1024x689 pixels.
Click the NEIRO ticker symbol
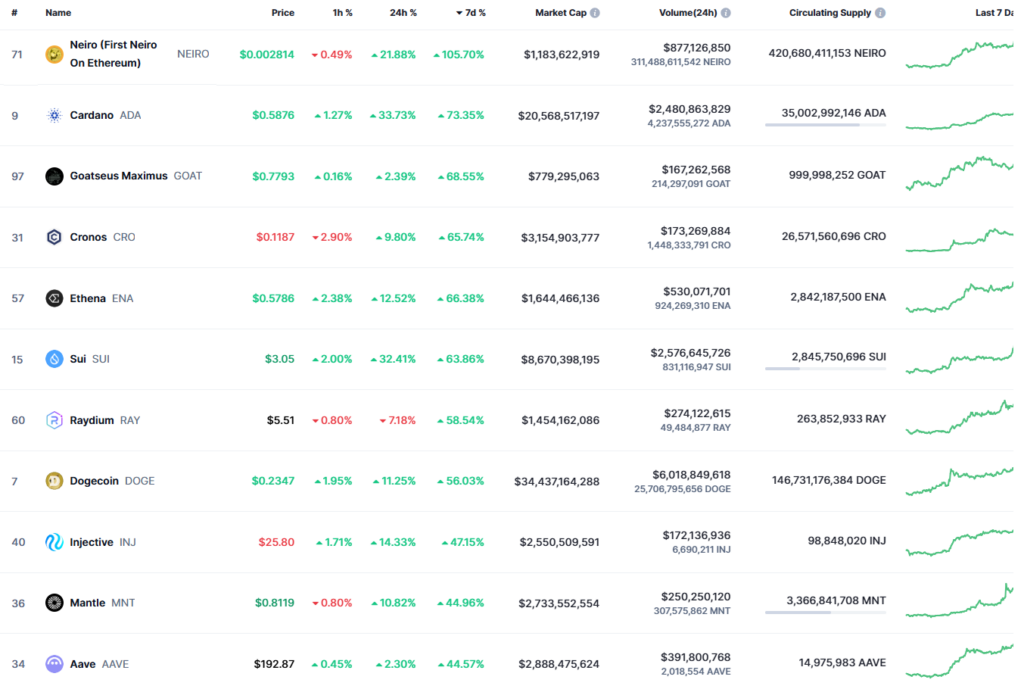click(193, 54)
